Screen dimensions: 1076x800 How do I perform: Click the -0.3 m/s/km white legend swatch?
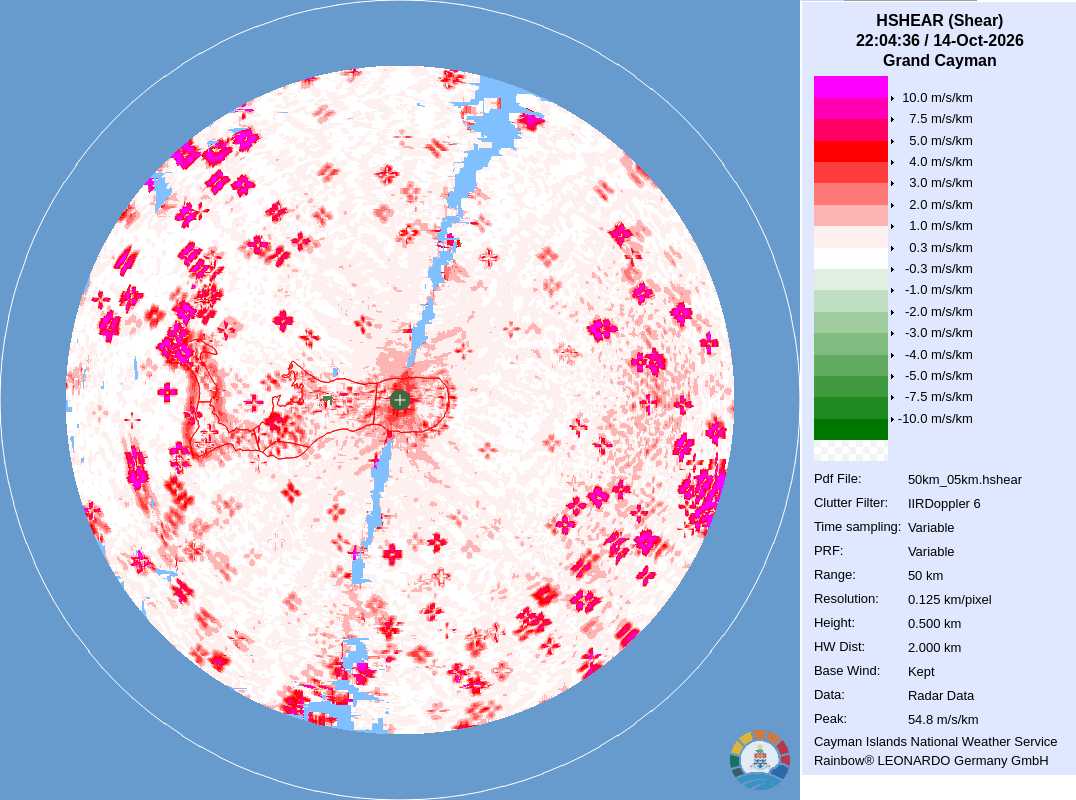(850, 258)
